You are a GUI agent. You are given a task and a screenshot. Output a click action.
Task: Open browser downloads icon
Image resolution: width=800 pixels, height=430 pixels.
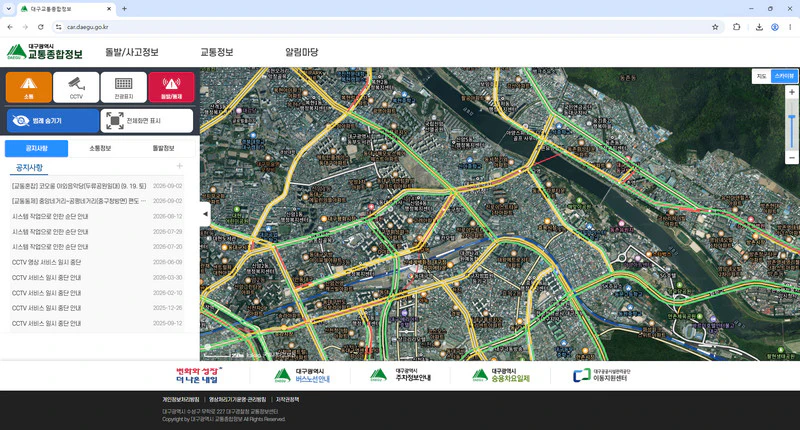(759, 27)
